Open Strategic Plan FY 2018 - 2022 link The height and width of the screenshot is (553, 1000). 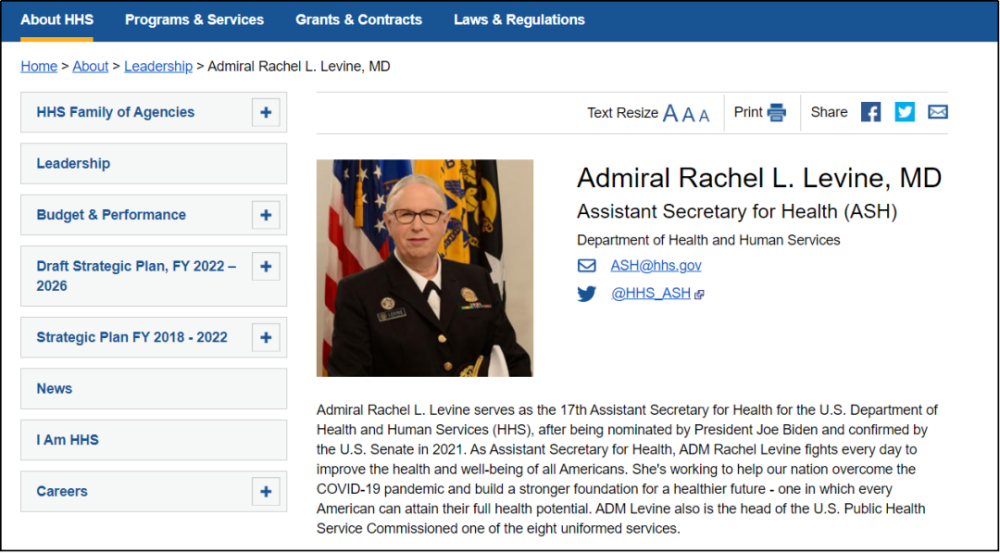132,337
